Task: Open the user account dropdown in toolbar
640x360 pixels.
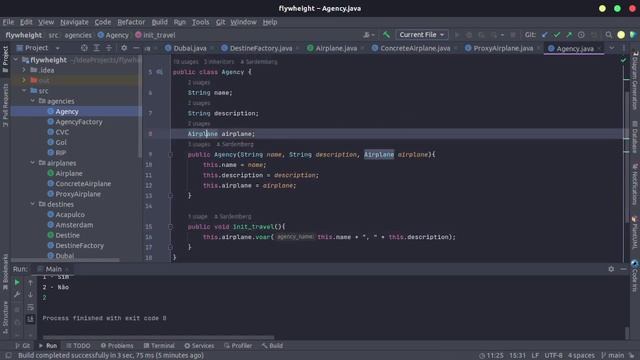Action: [x=369, y=35]
